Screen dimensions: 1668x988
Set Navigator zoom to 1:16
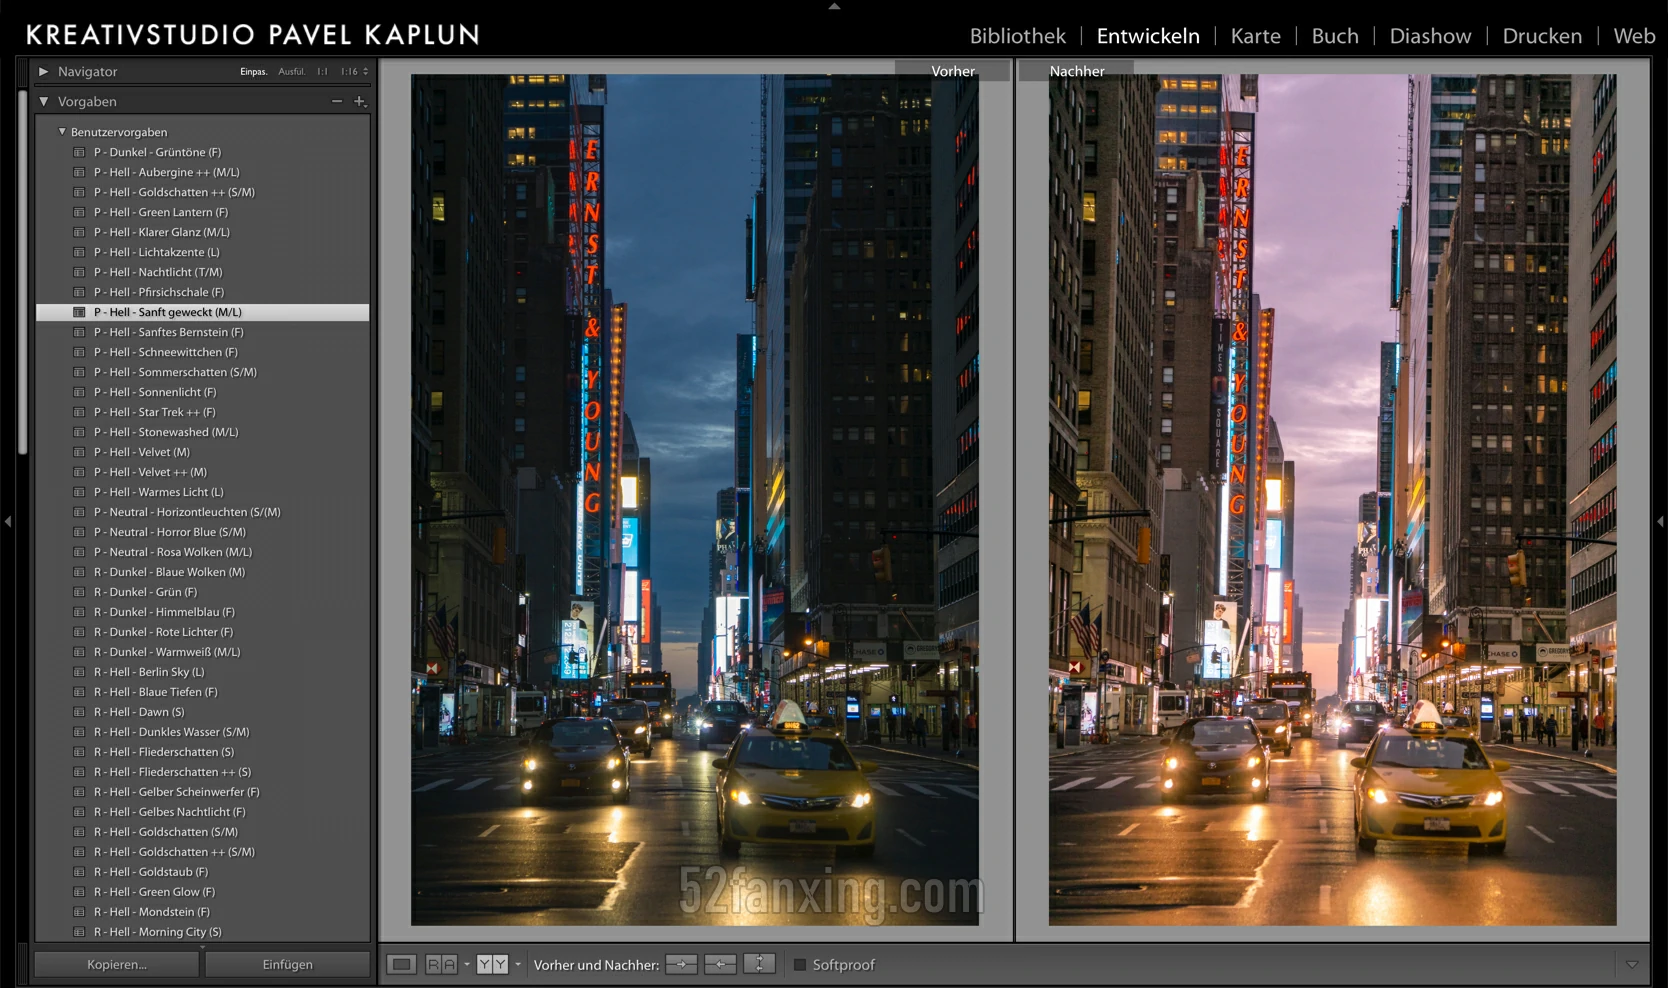pos(349,71)
